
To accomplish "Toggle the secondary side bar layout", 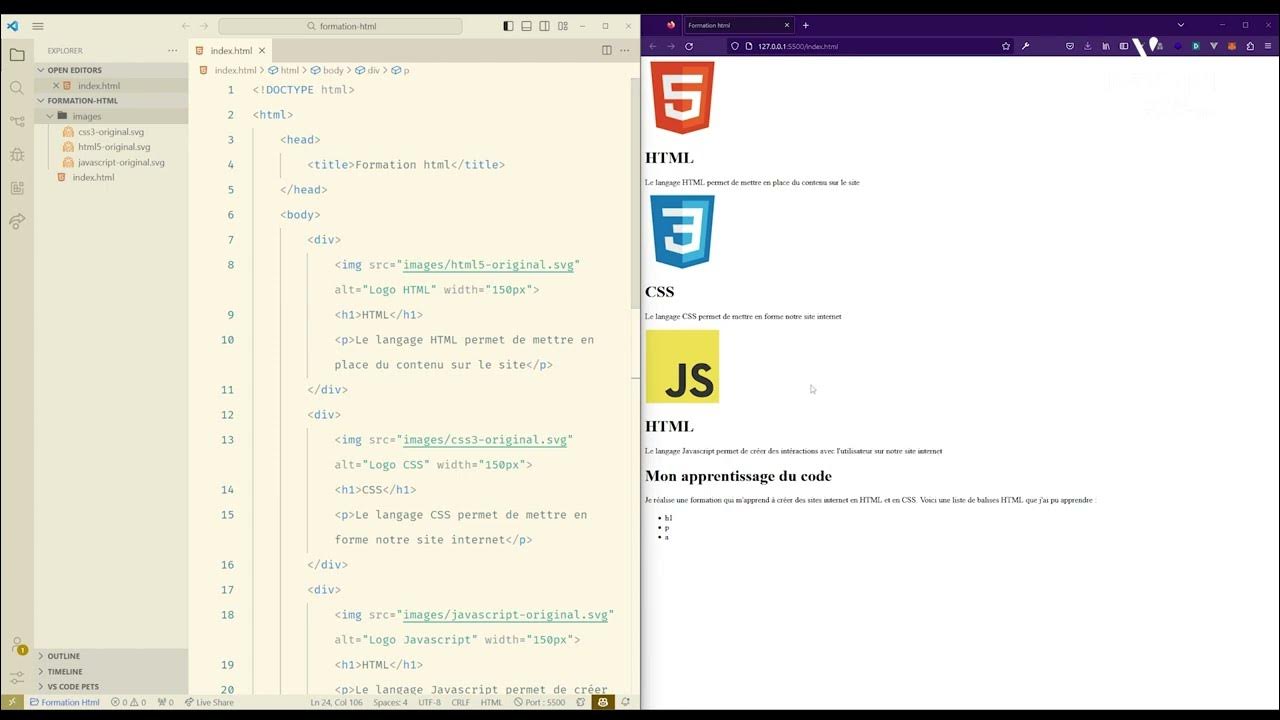I will click(544, 26).
